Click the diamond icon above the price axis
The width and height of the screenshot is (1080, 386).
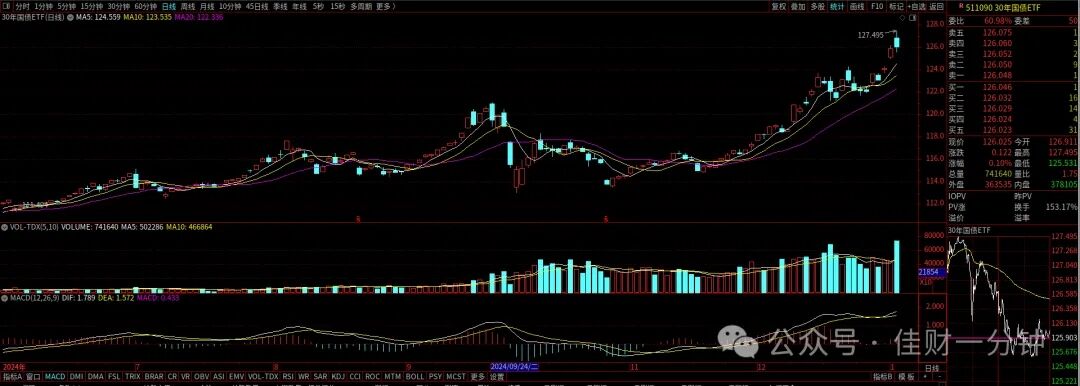[902, 18]
